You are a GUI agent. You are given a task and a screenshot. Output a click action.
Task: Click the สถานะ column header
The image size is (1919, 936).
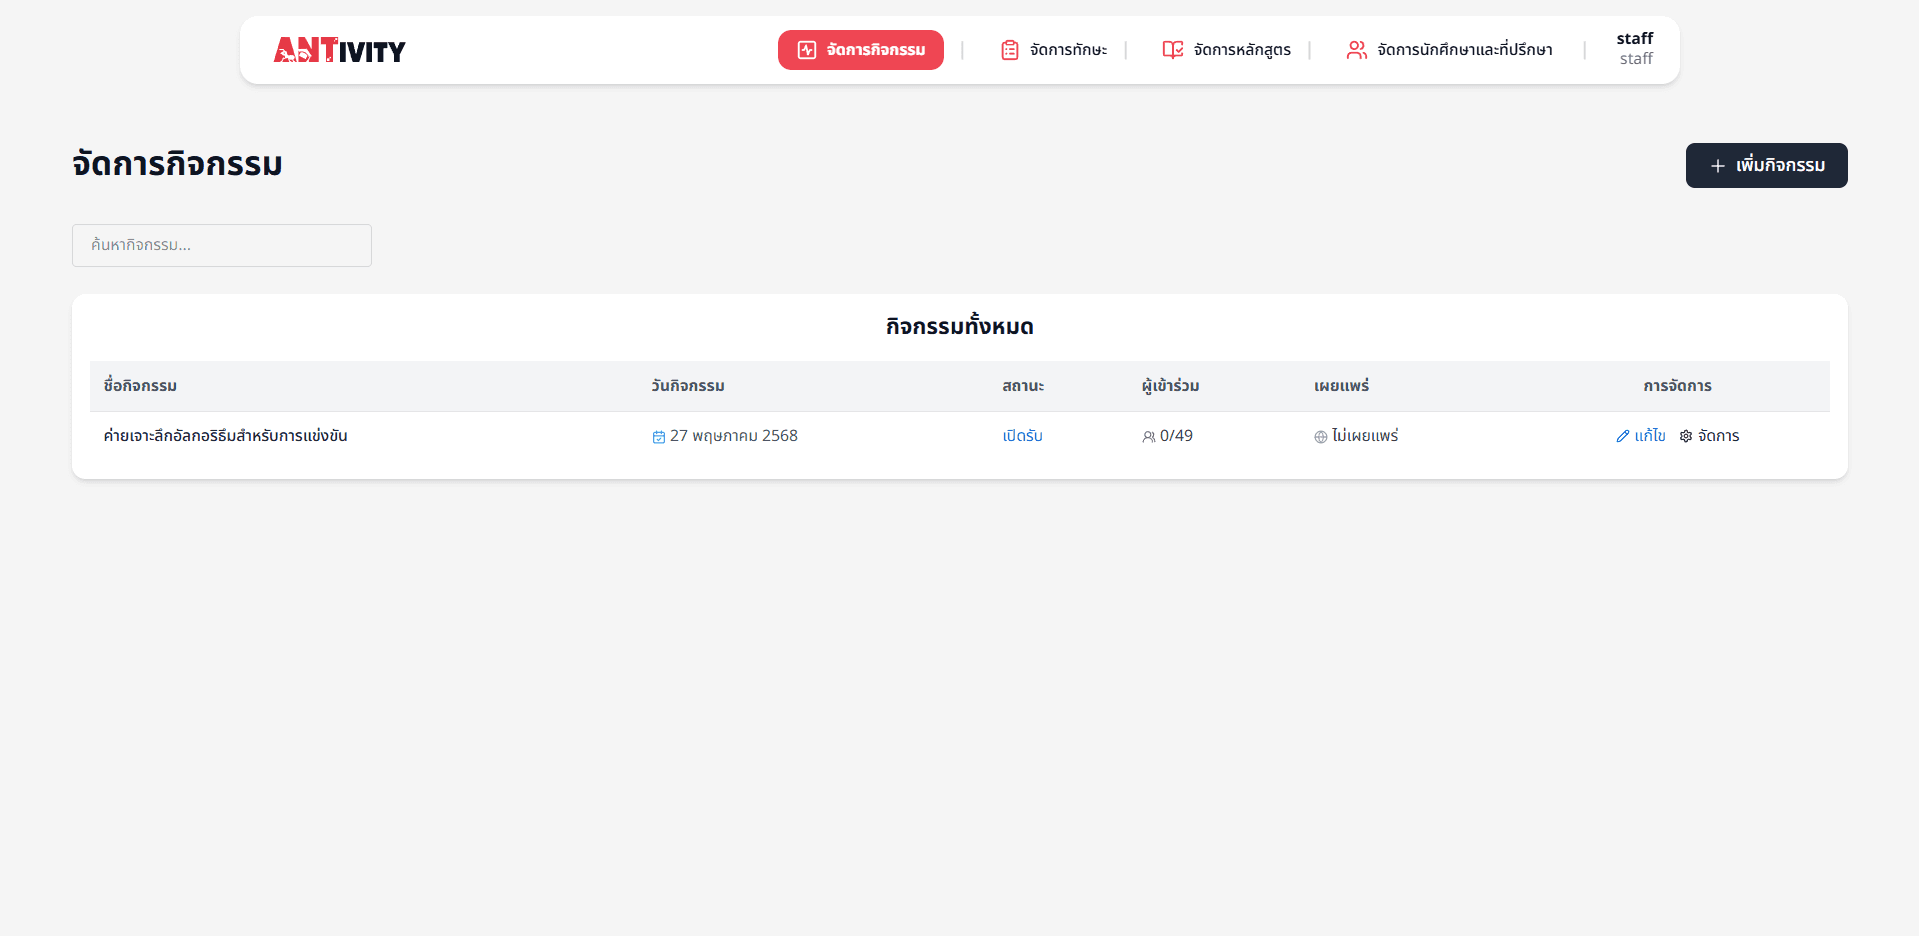(x=1022, y=386)
